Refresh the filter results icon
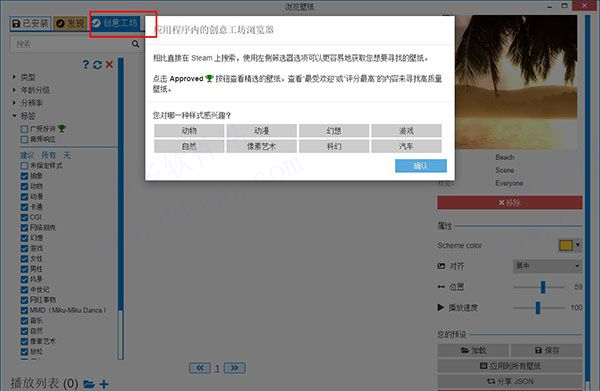600x391 pixels. click(97, 65)
